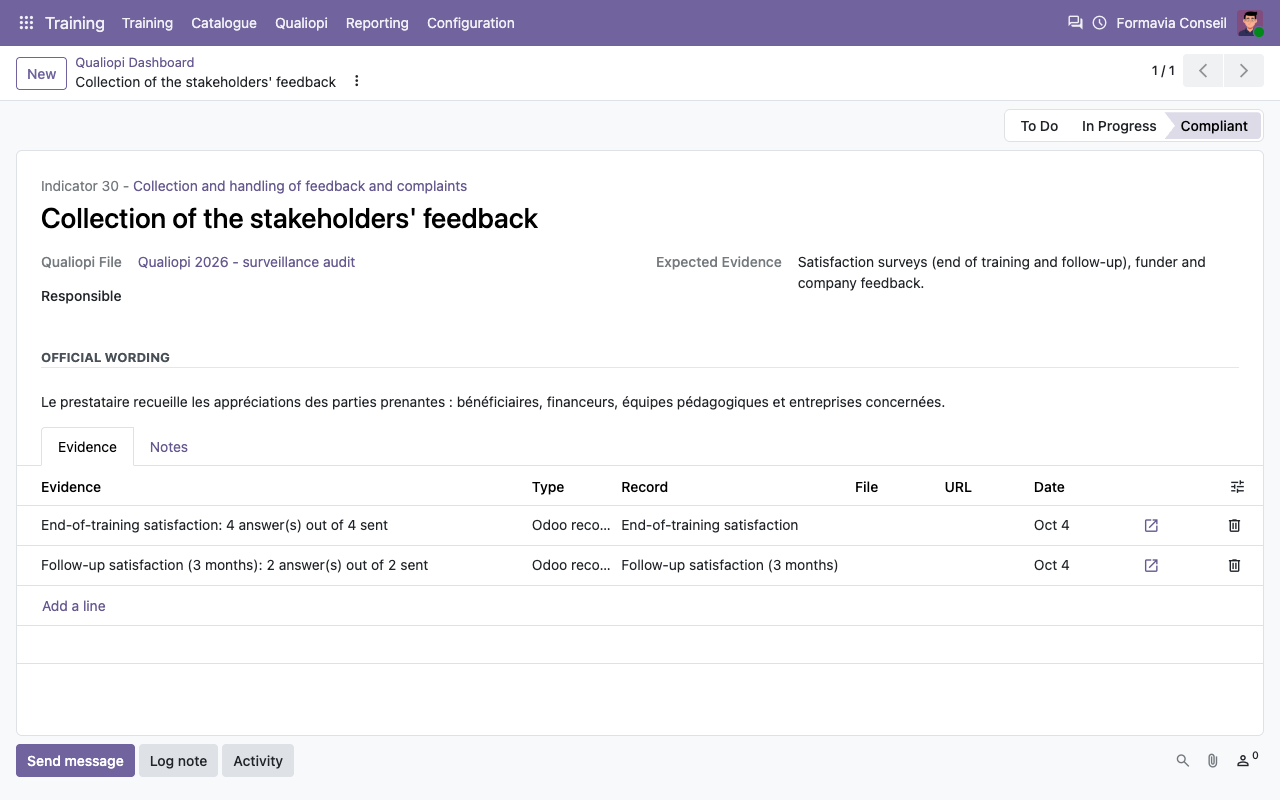The height and width of the screenshot is (800, 1280).
Task: Open Qualiopi 2026 - surveillance audit link
Action: (x=247, y=262)
